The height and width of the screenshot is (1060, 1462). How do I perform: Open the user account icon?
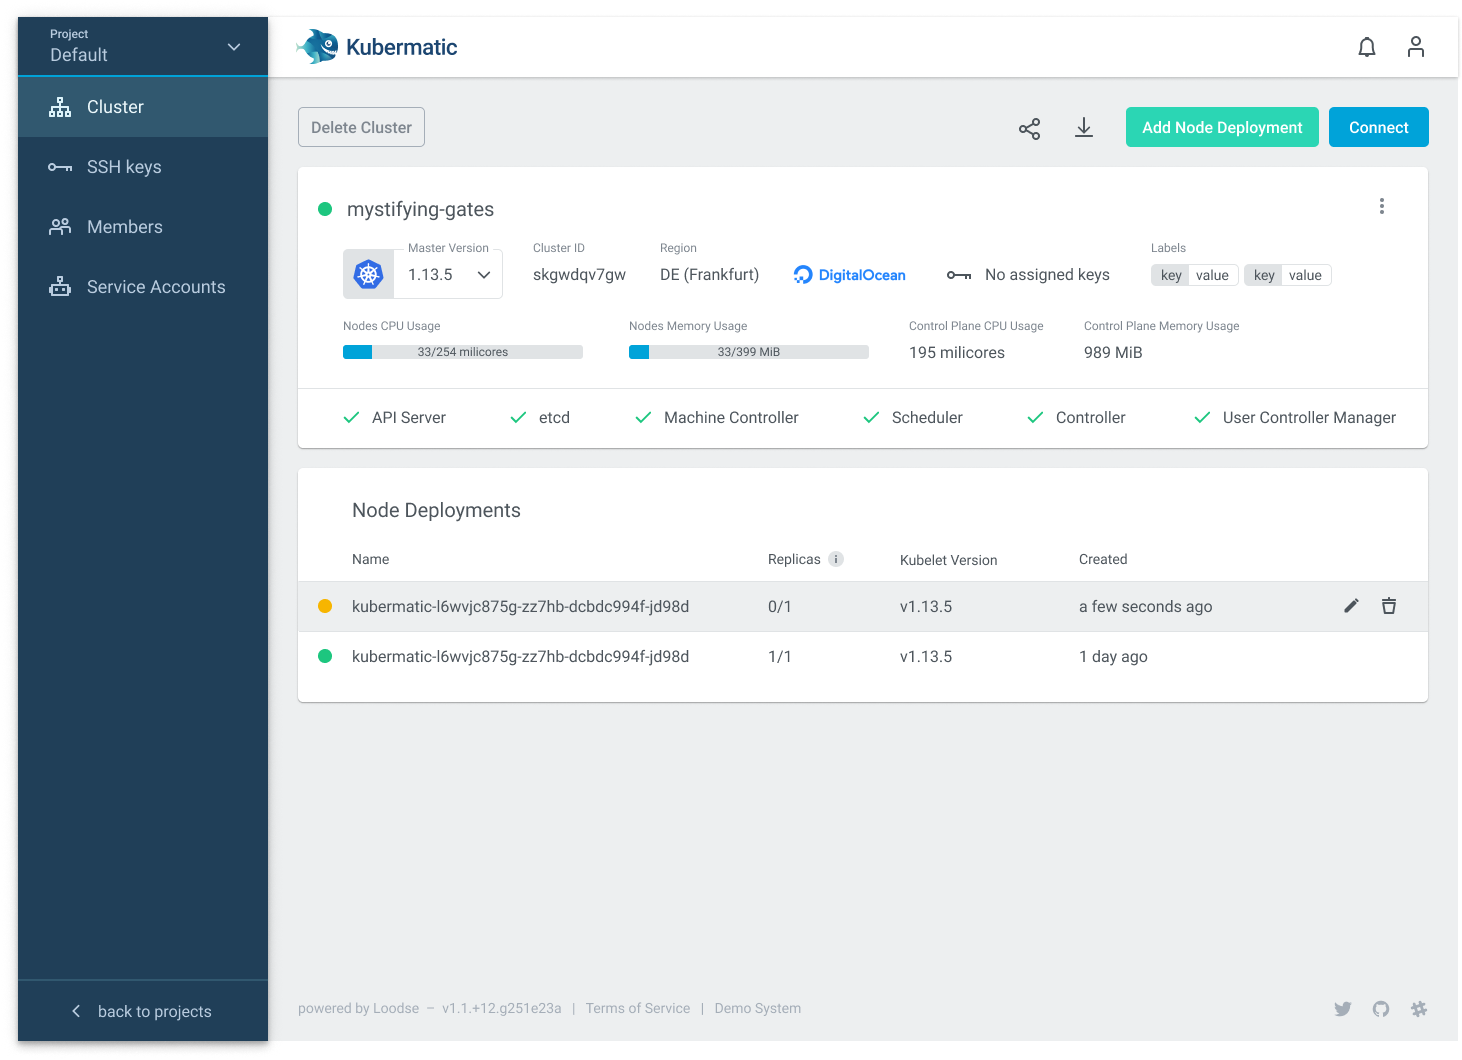tap(1415, 46)
